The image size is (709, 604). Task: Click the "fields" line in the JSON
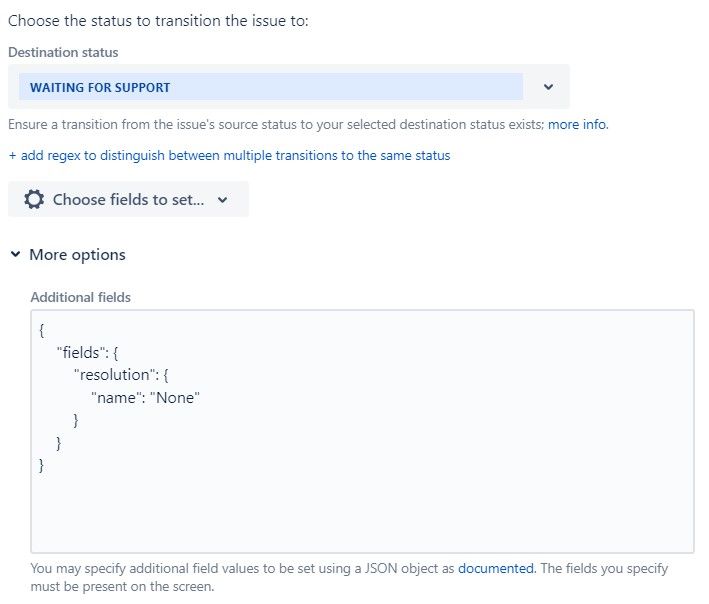pos(87,353)
